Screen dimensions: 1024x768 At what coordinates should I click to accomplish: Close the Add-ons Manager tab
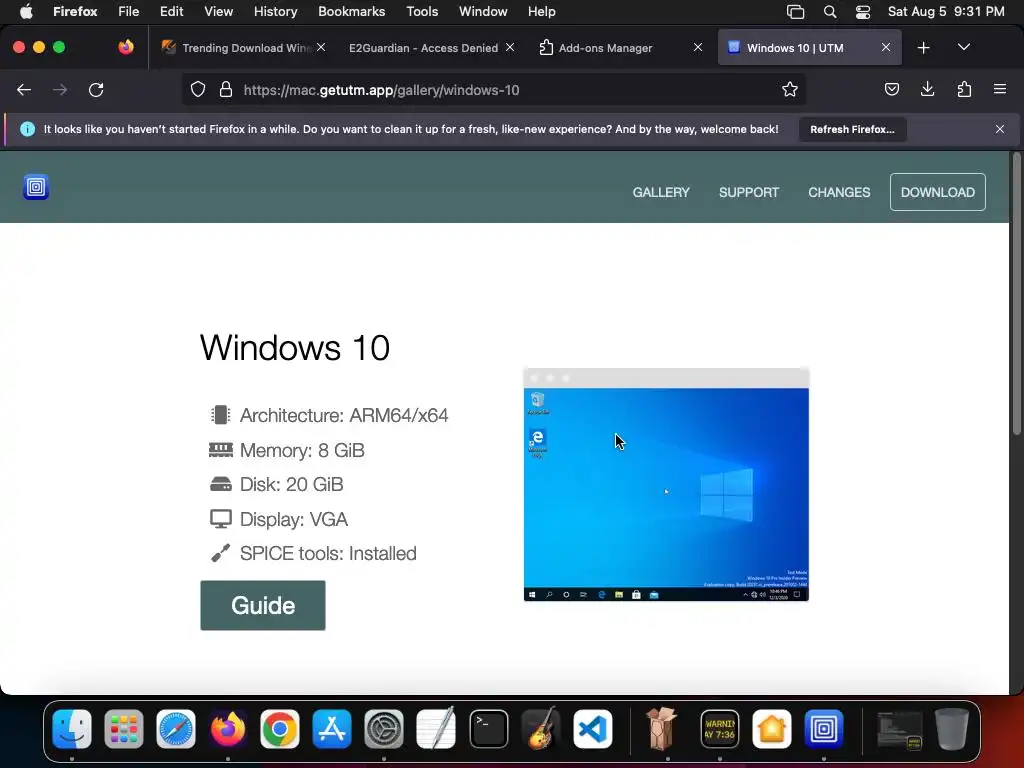point(697,47)
